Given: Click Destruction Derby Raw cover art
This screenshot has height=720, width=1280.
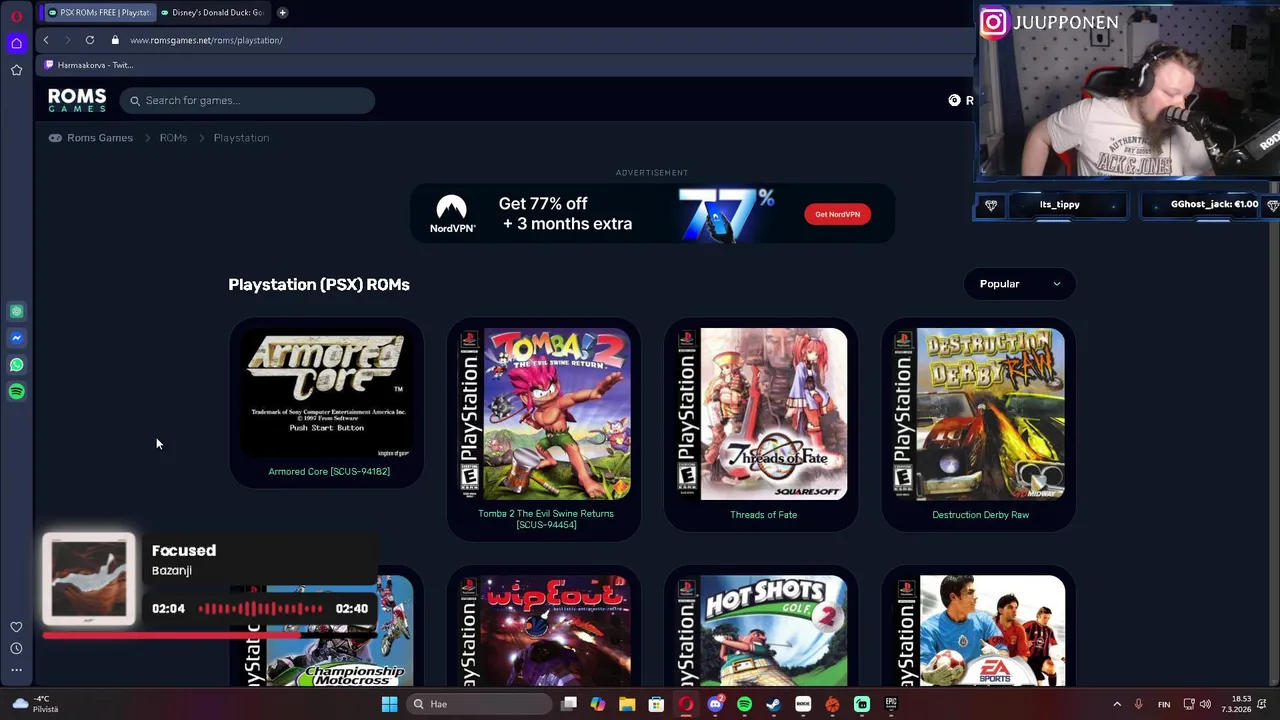Looking at the screenshot, I should click(980, 414).
